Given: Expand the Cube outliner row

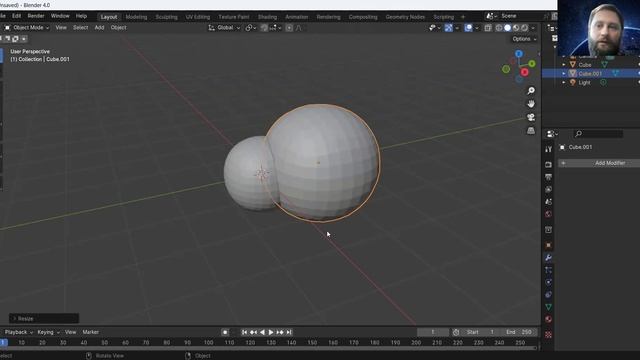Looking at the screenshot, I should coord(564,64).
